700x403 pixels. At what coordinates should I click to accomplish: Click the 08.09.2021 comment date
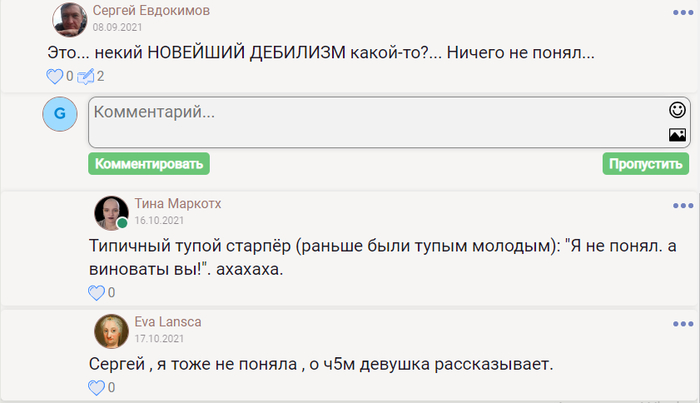click(x=112, y=28)
